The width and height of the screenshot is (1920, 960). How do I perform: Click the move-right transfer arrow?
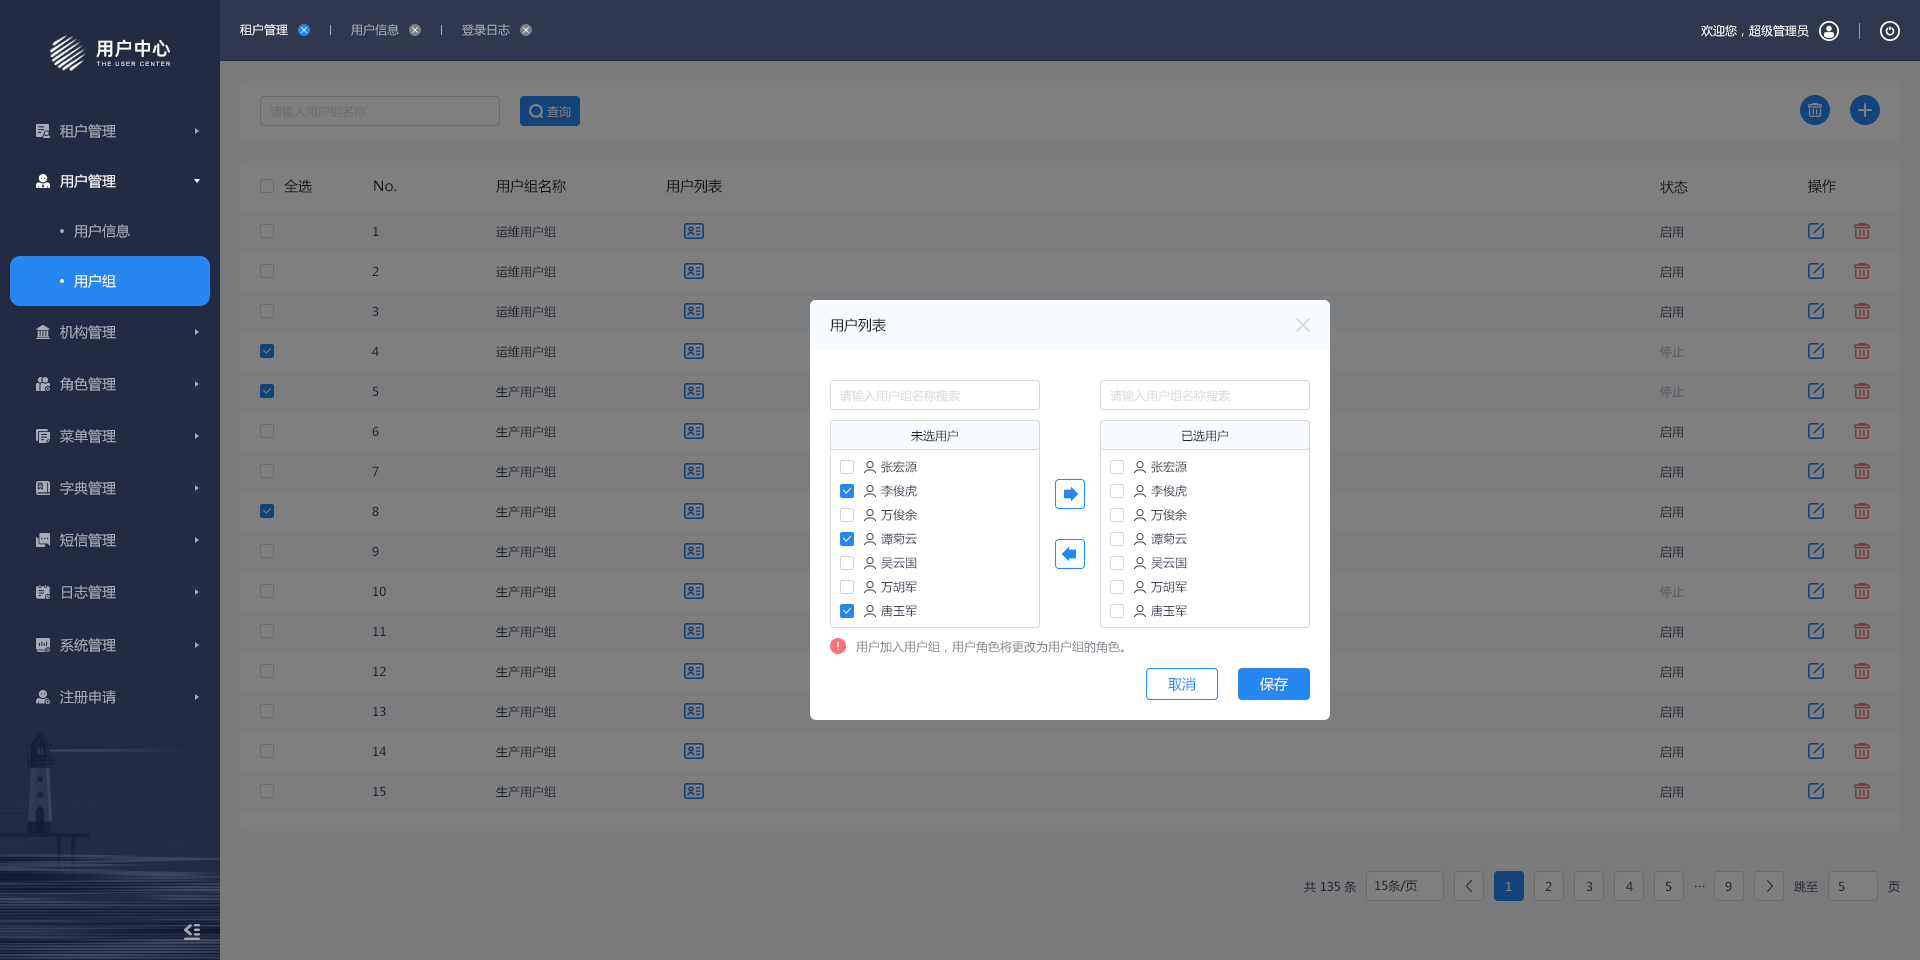coord(1069,494)
